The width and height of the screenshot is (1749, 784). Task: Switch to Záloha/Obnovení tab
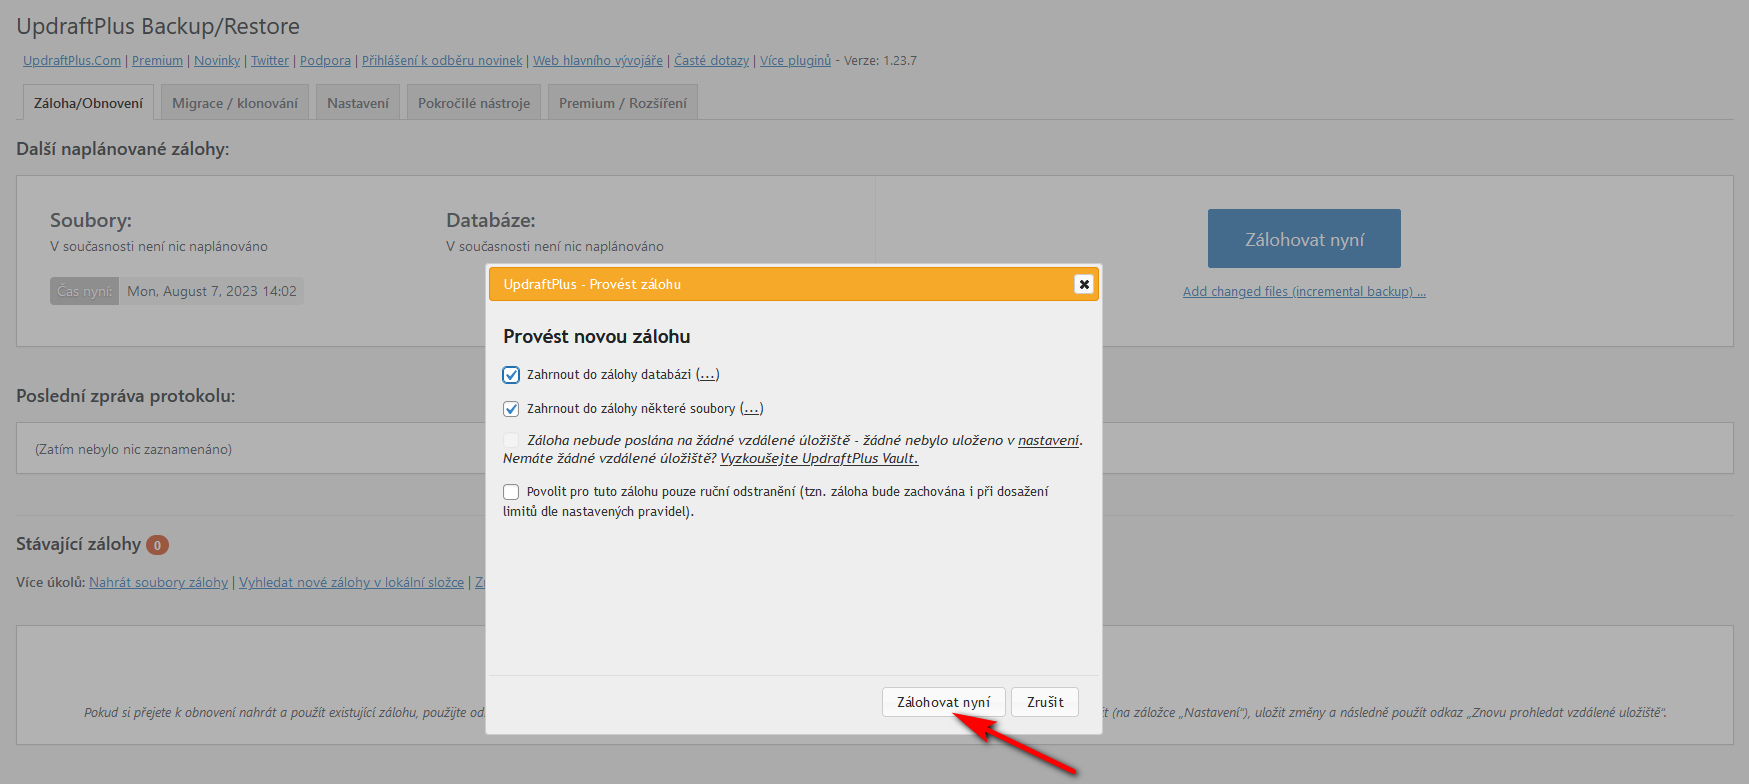tap(88, 103)
